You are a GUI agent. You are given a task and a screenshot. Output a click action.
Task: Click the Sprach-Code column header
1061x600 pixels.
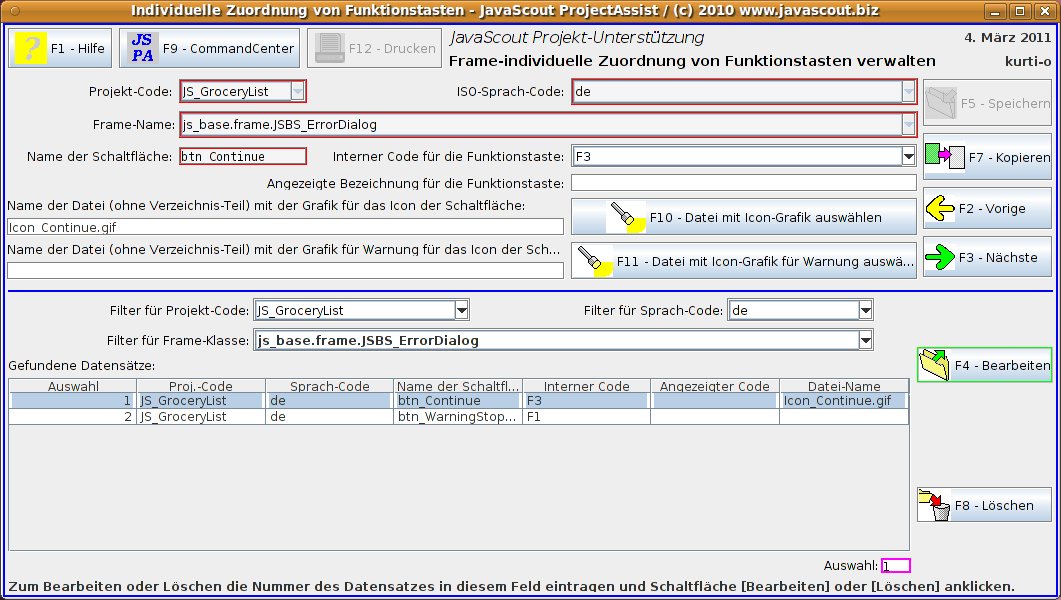click(x=329, y=386)
